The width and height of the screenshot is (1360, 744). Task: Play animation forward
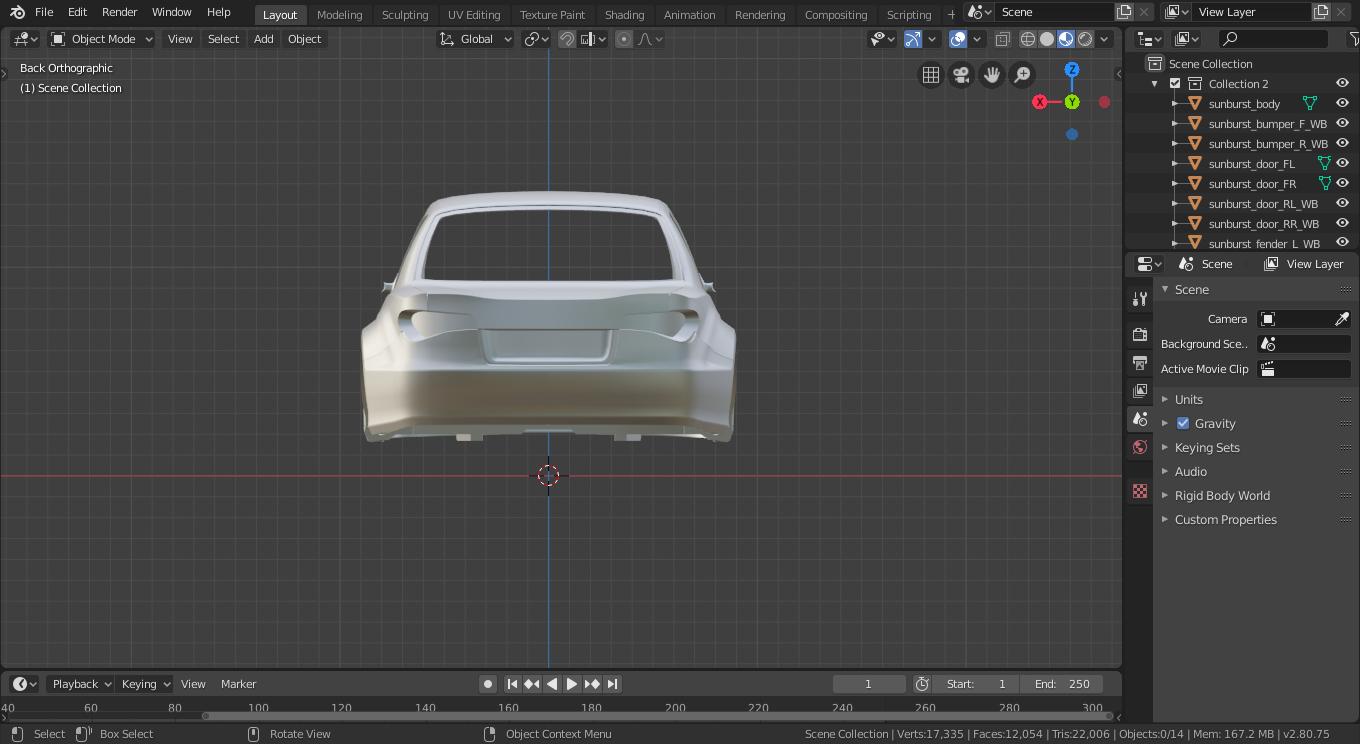(572, 684)
